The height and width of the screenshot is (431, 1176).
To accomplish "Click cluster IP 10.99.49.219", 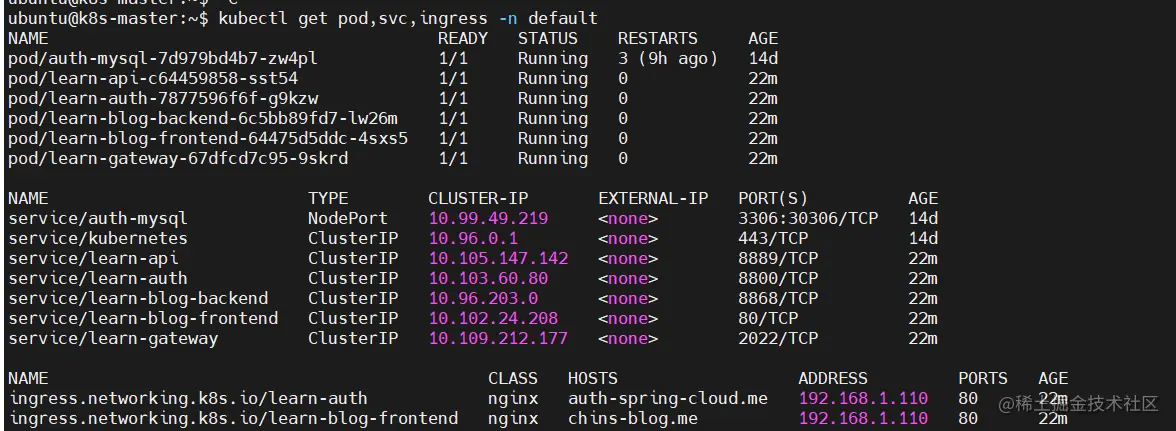I will (x=487, y=218).
